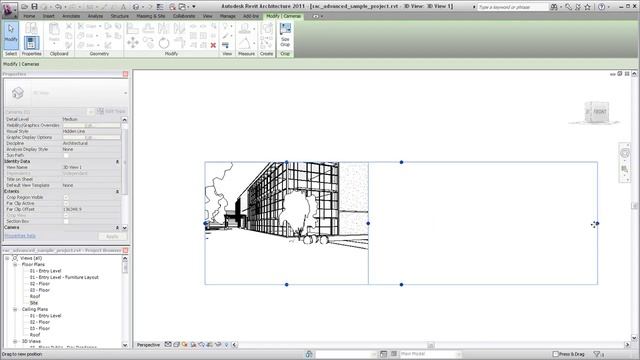Screen dimensions: 640x360
Task: Click the Mirror Pick Axis tool
Action: (x=164, y=28)
